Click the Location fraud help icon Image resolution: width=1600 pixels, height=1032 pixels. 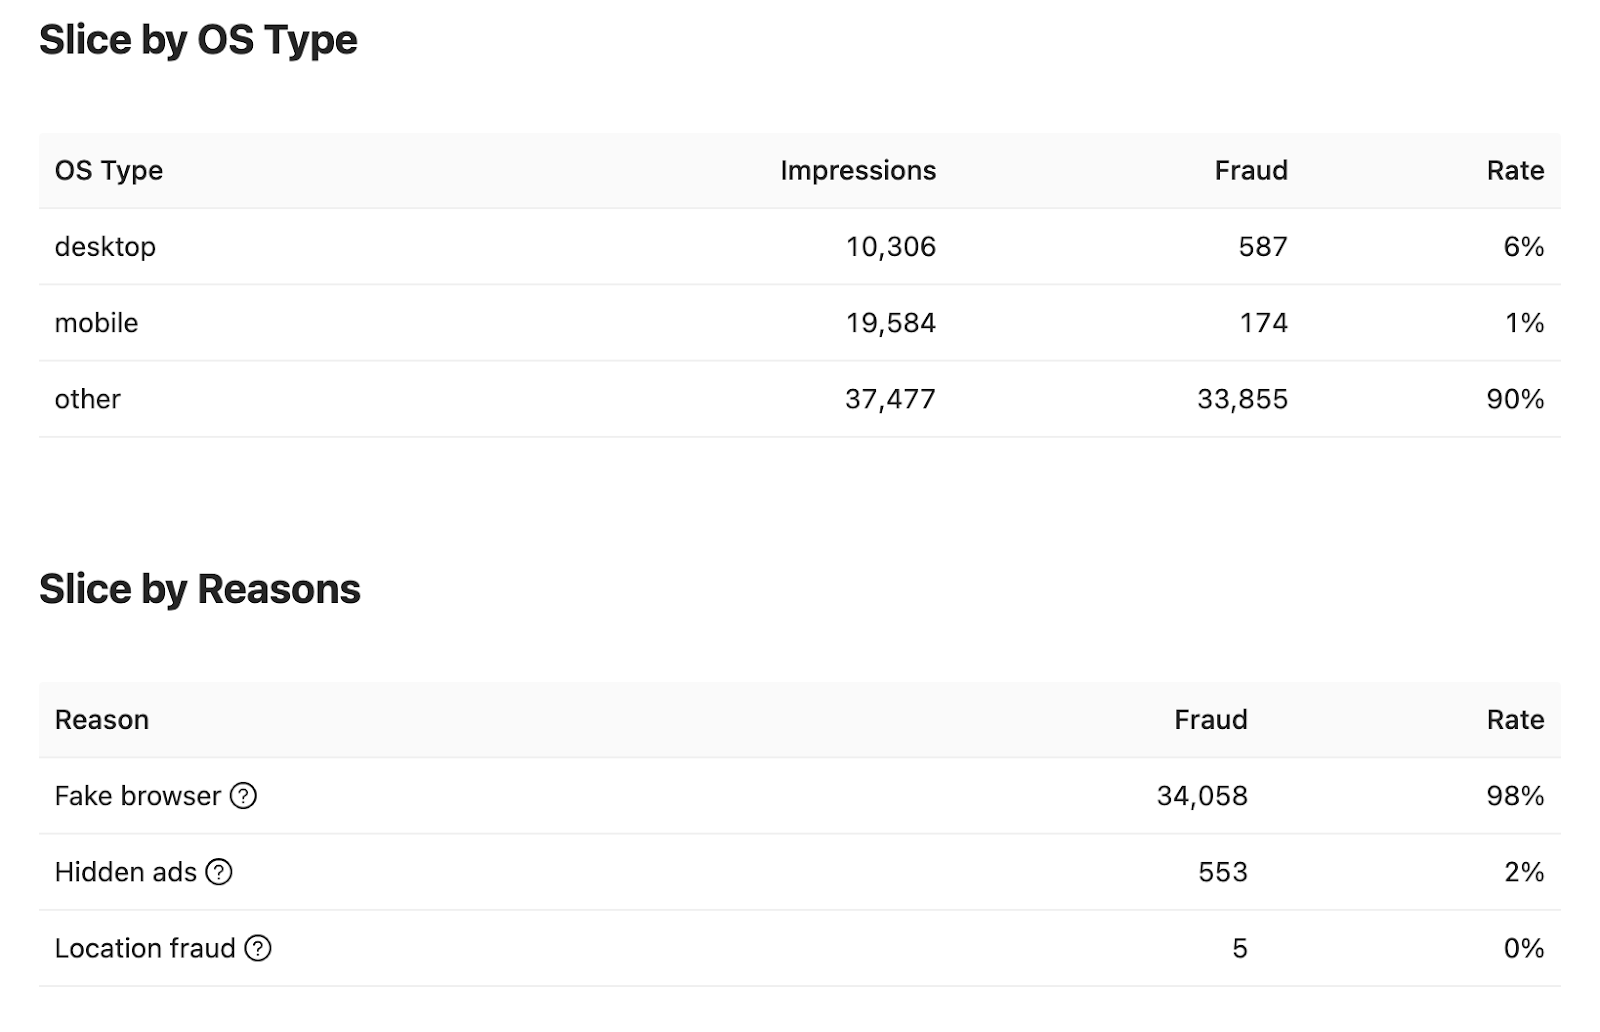coord(258,948)
